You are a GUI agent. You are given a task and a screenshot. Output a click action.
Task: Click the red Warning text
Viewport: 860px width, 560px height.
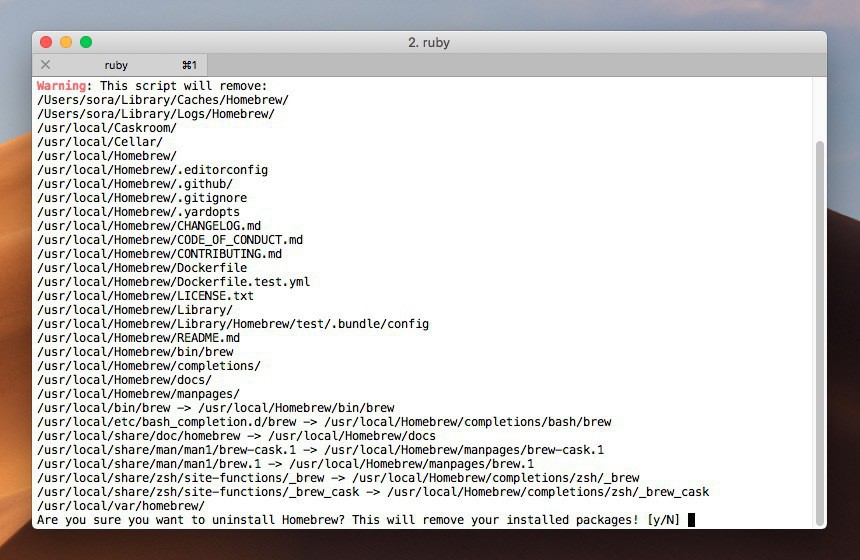tap(61, 86)
